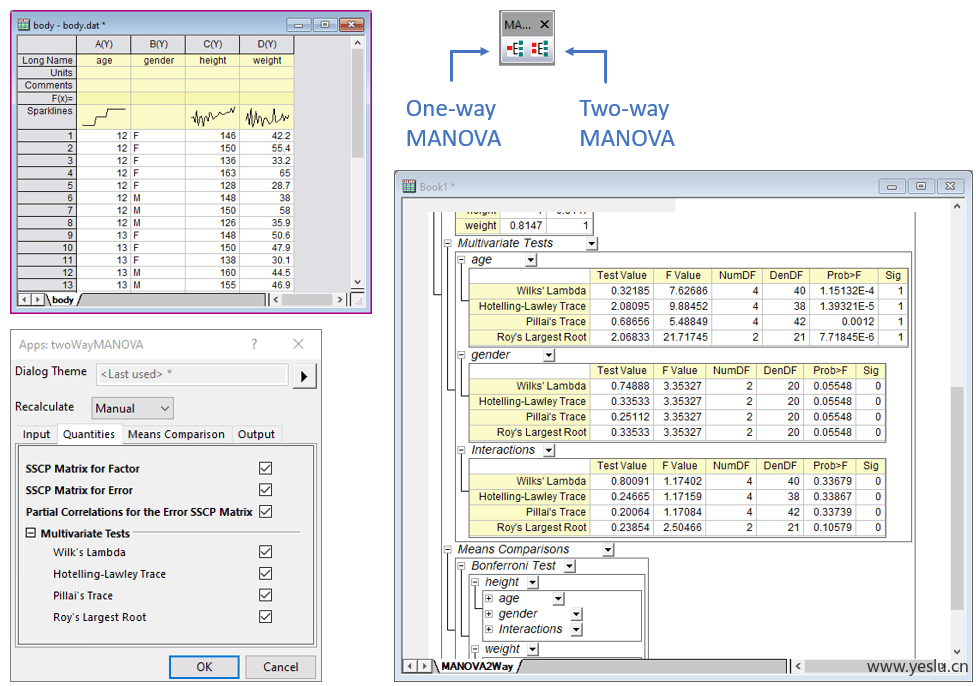This screenshot has height=686, width=980.
Task: Close the MANOVA floating toolbar
Action: coord(544,24)
